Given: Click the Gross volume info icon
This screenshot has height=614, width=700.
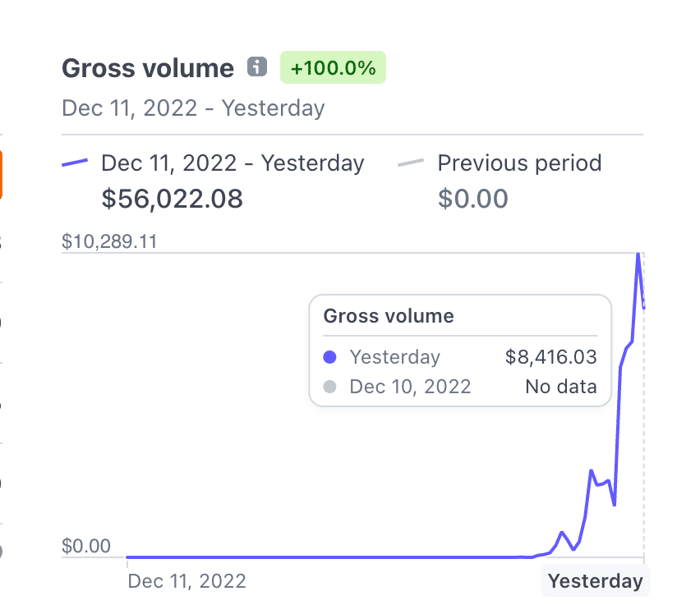Looking at the screenshot, I should point(257,67).
